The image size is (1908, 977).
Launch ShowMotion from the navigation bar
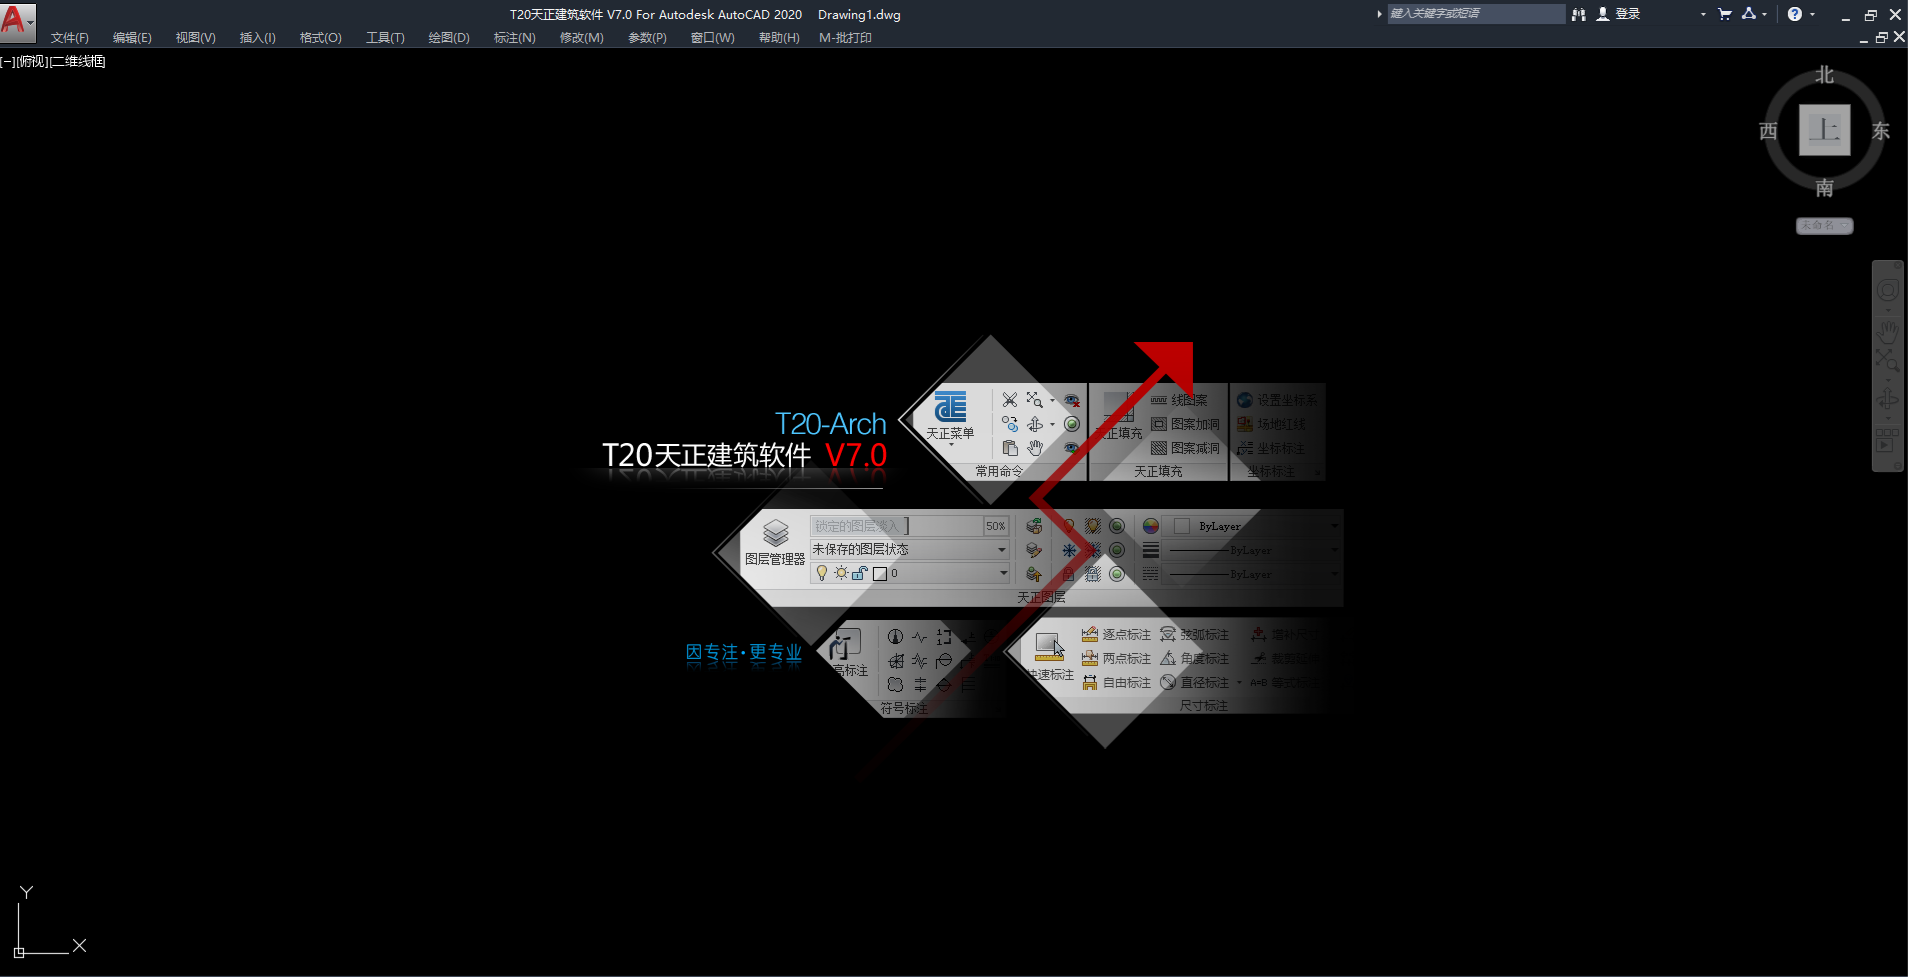[x=1887, y=440]
